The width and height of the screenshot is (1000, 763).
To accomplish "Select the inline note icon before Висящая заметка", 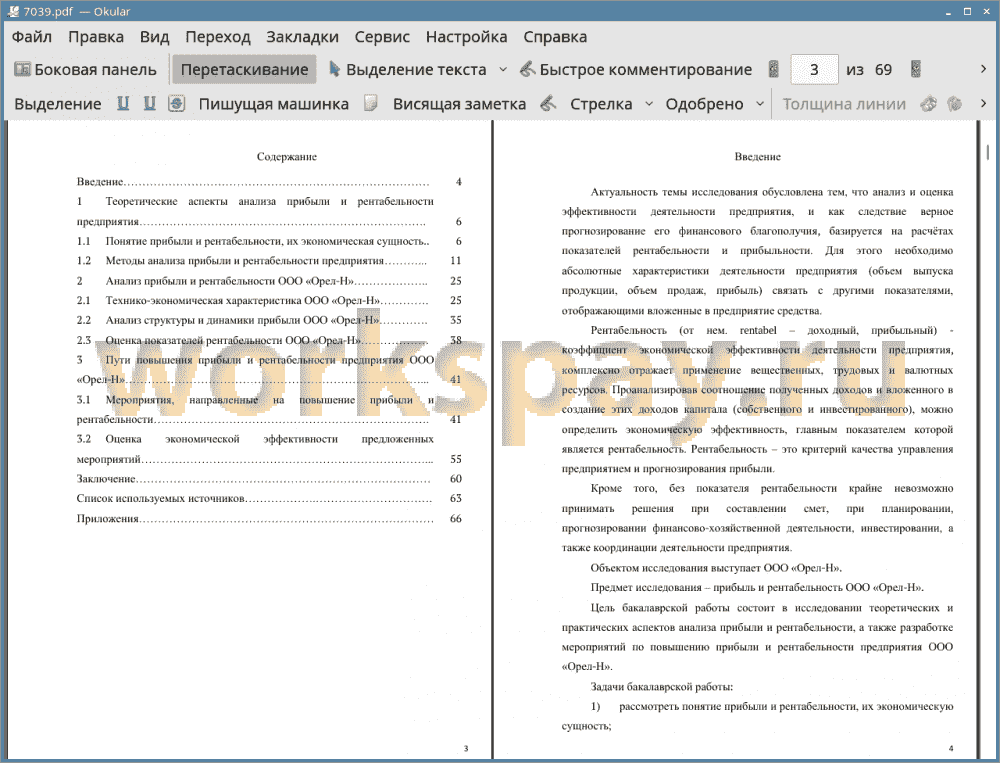I will (x=371, y=103).
